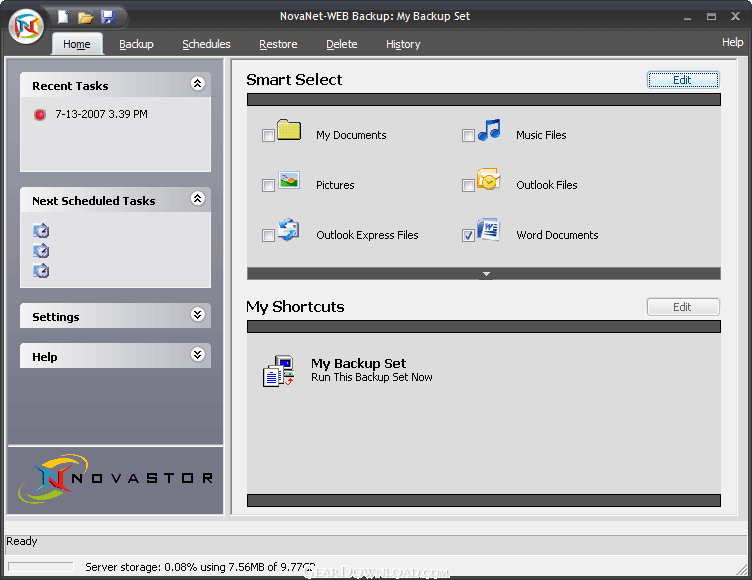Tick the Outlook Express Files checkbox
Screen dimensions: 752x580
pyautogui.click(x=269, y=235)
